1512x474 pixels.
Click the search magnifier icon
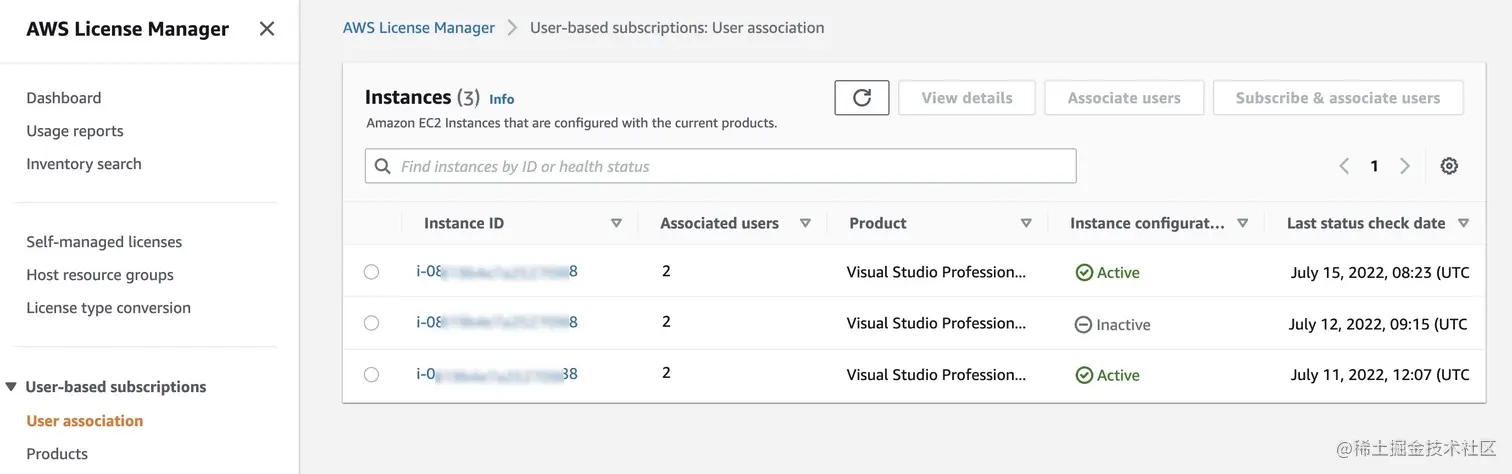[383, 166]
